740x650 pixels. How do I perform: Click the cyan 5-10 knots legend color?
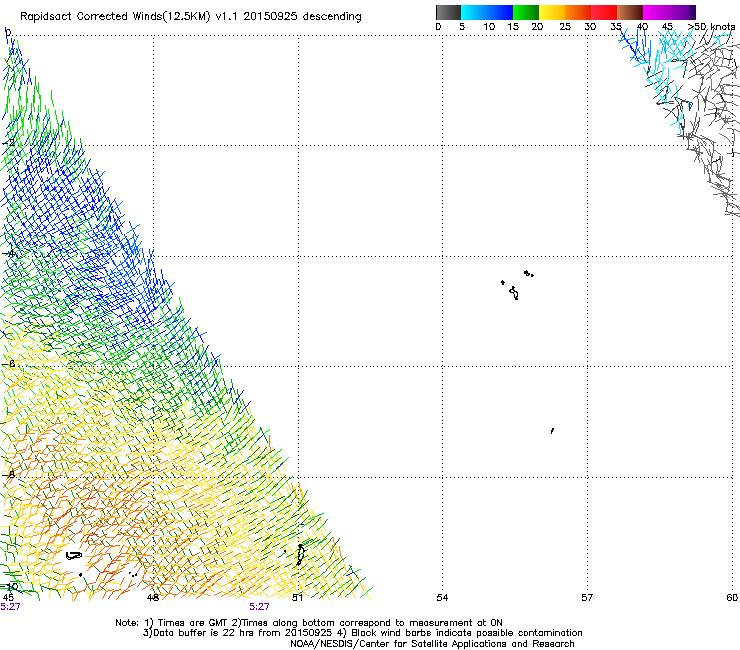click(x=474, y=12)
